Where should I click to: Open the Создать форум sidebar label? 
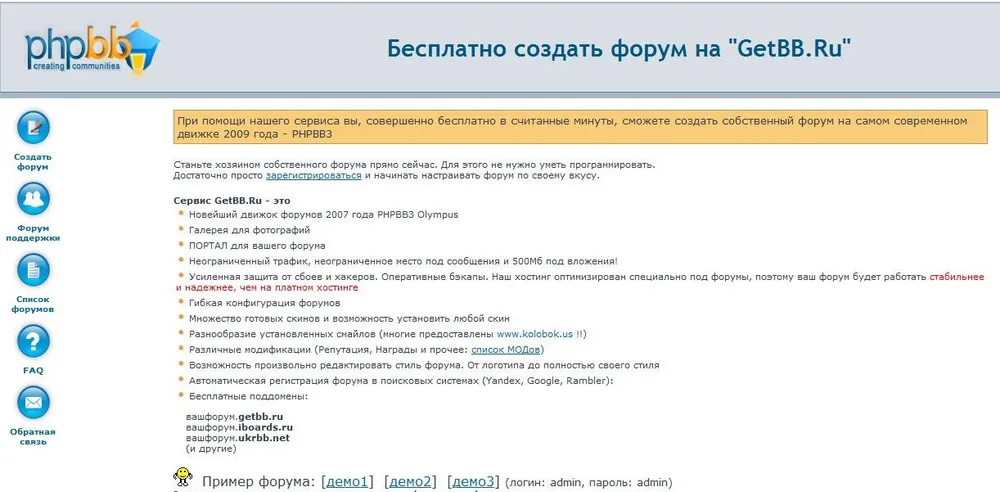(33, 162)
